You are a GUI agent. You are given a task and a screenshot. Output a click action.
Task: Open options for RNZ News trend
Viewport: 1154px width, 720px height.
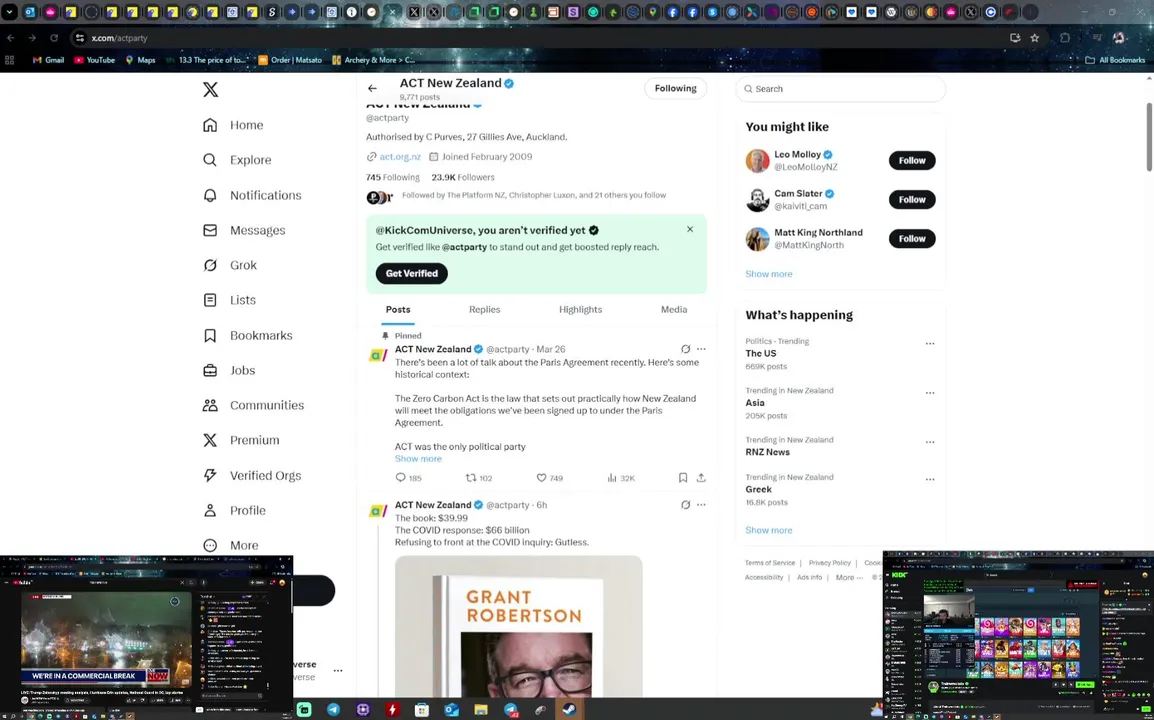pos(930,442)
